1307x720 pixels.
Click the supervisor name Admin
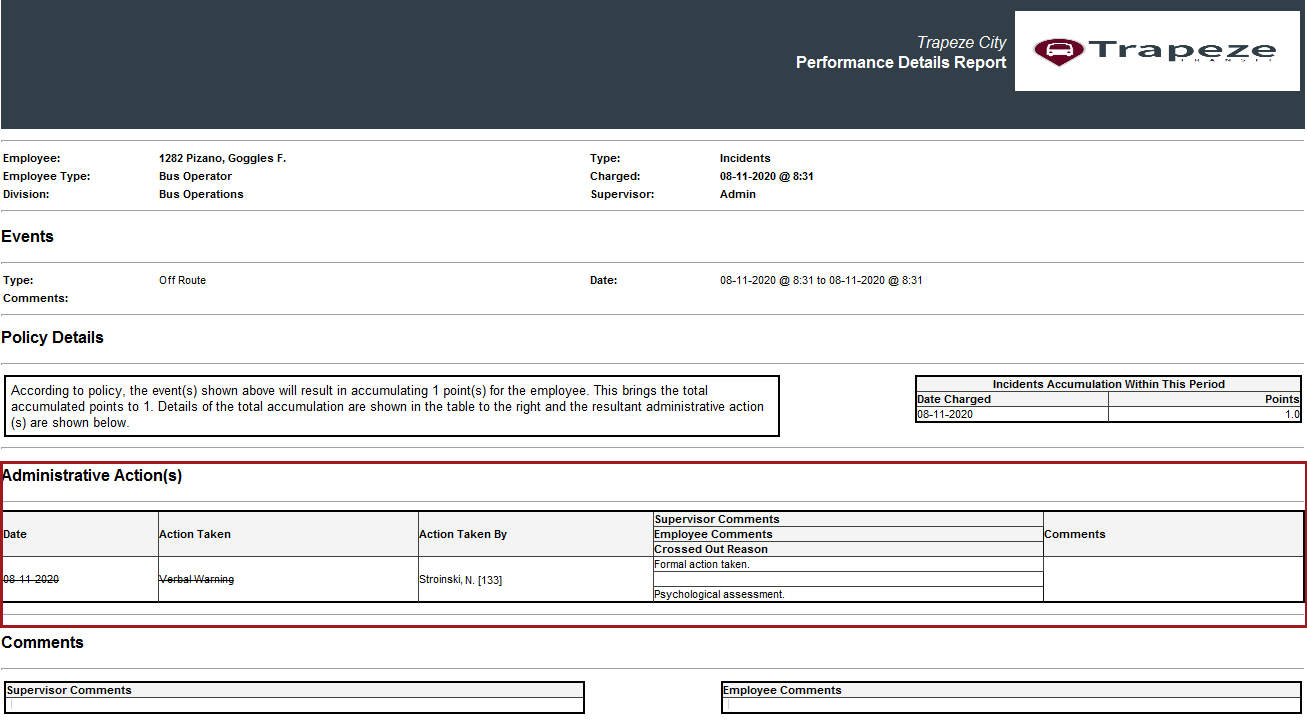737,193
